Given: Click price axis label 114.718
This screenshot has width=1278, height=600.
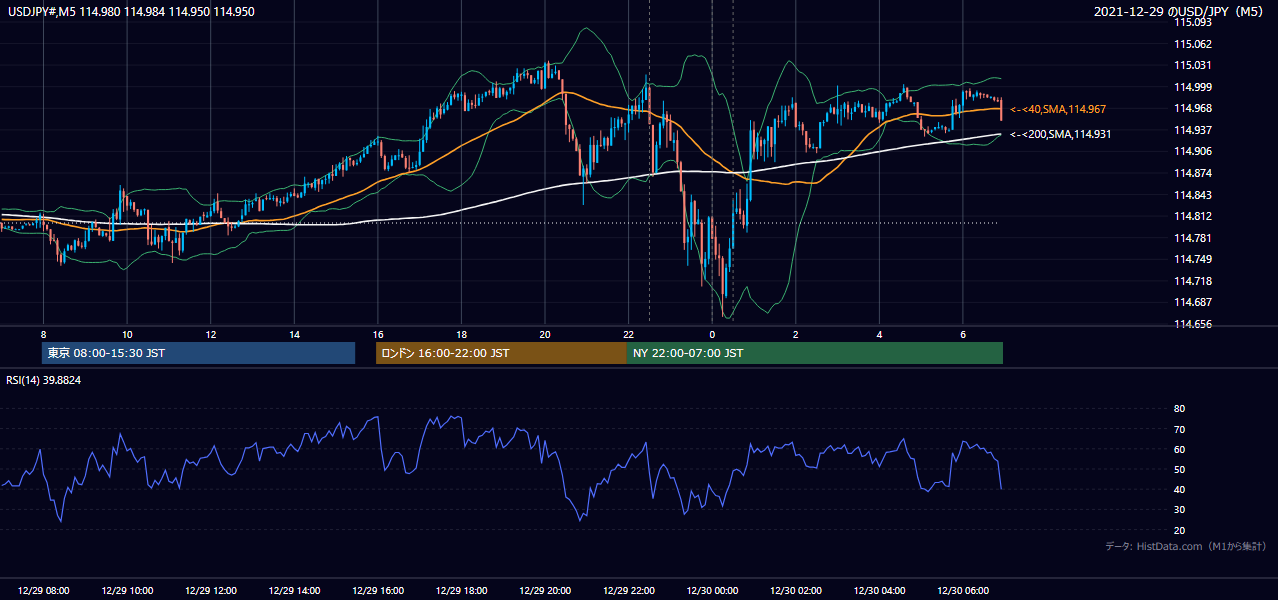Looking at the screenshot, I should 1193,281.
